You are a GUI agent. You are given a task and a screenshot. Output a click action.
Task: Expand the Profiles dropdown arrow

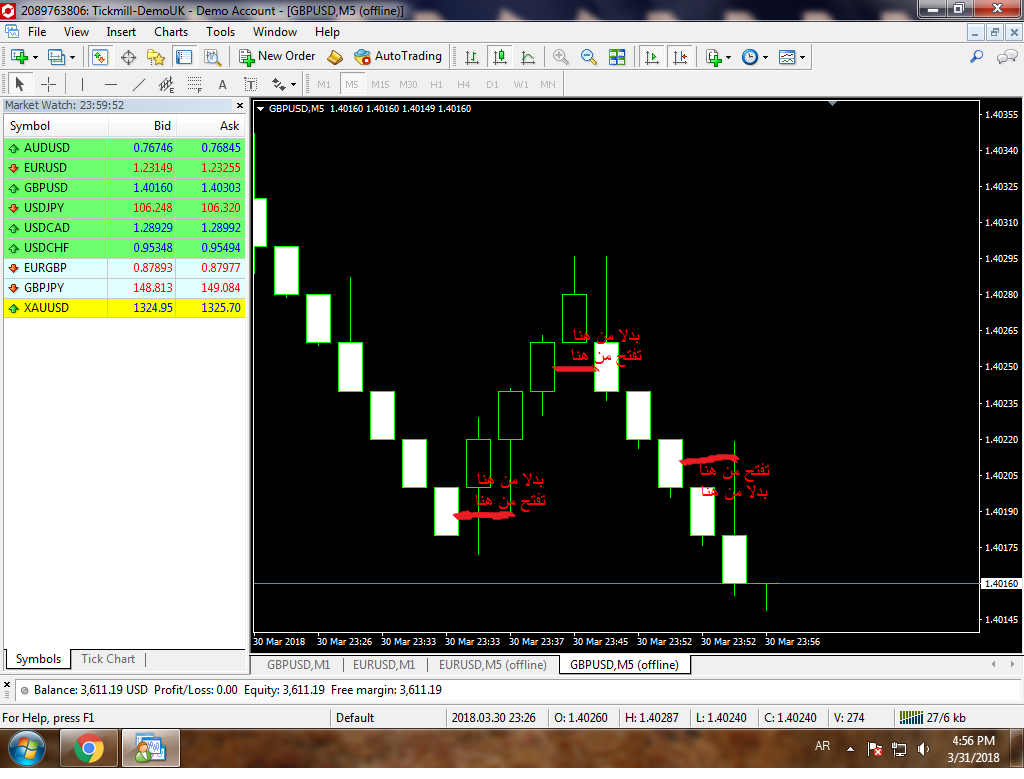[x=73, y=57]
